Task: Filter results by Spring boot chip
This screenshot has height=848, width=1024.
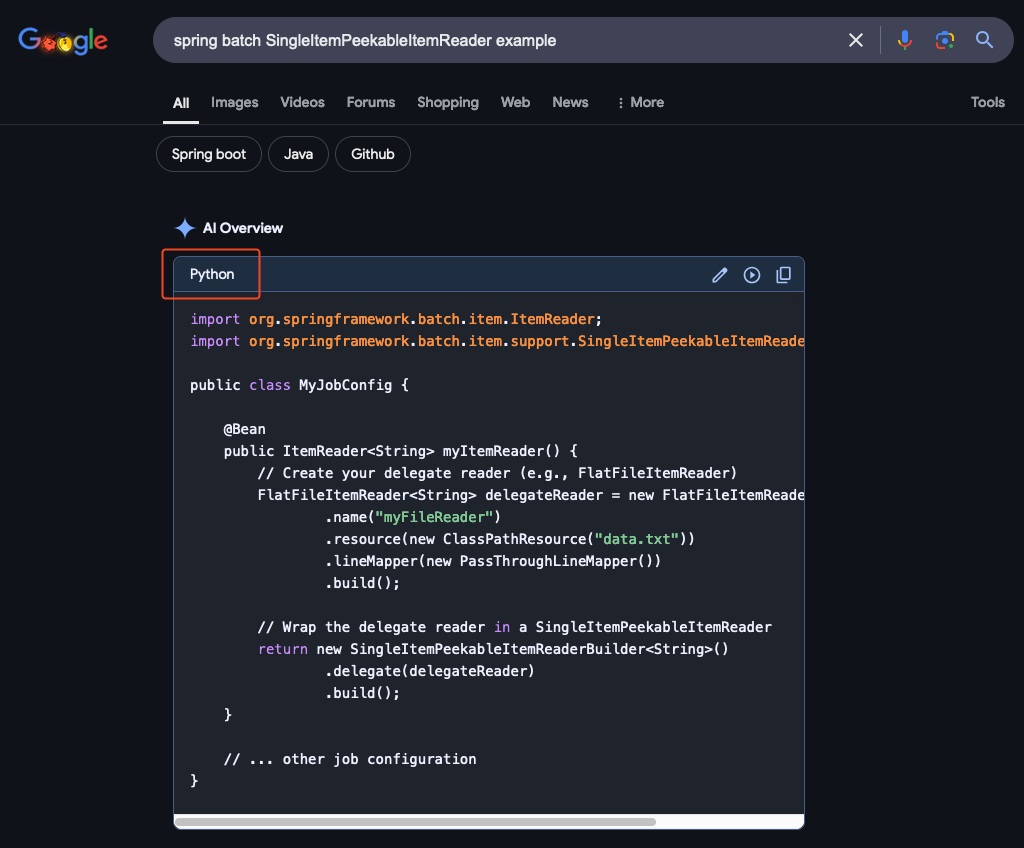Action: (209, 154)
